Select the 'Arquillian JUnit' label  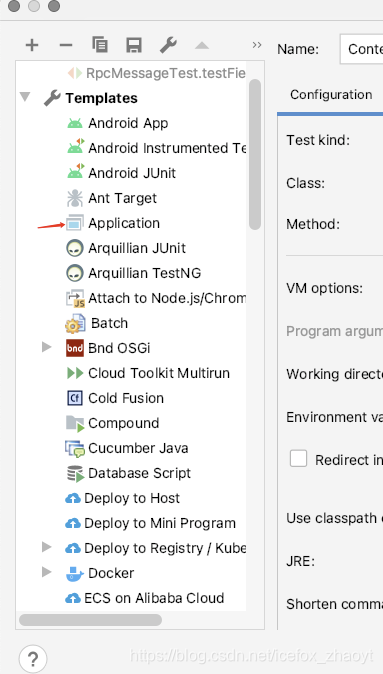[137, 248]
